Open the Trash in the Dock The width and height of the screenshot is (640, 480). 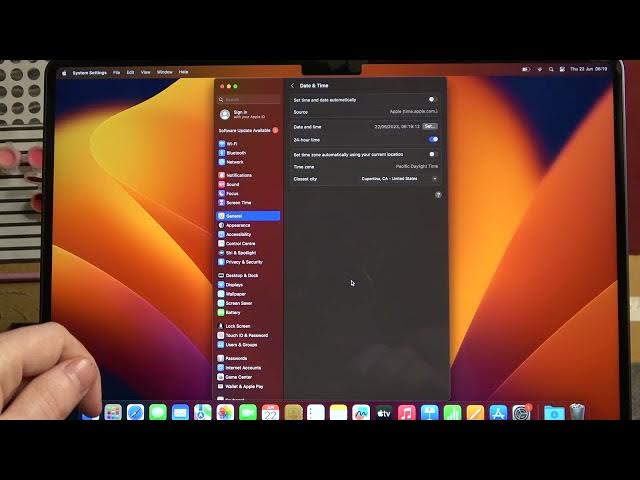(x=577, y=412)
